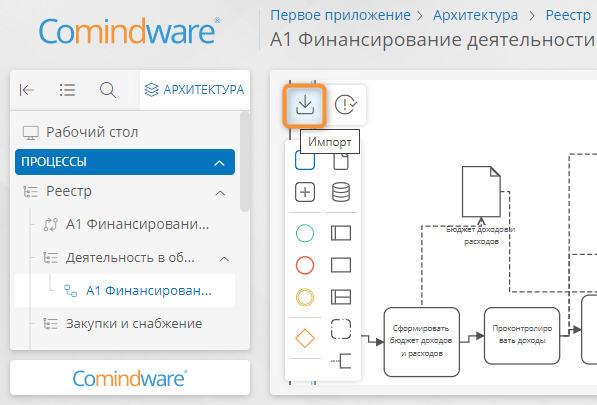
Task: Pick the yellow intermediate event circle
Action: pyautogui.click(x=305, y=297)
